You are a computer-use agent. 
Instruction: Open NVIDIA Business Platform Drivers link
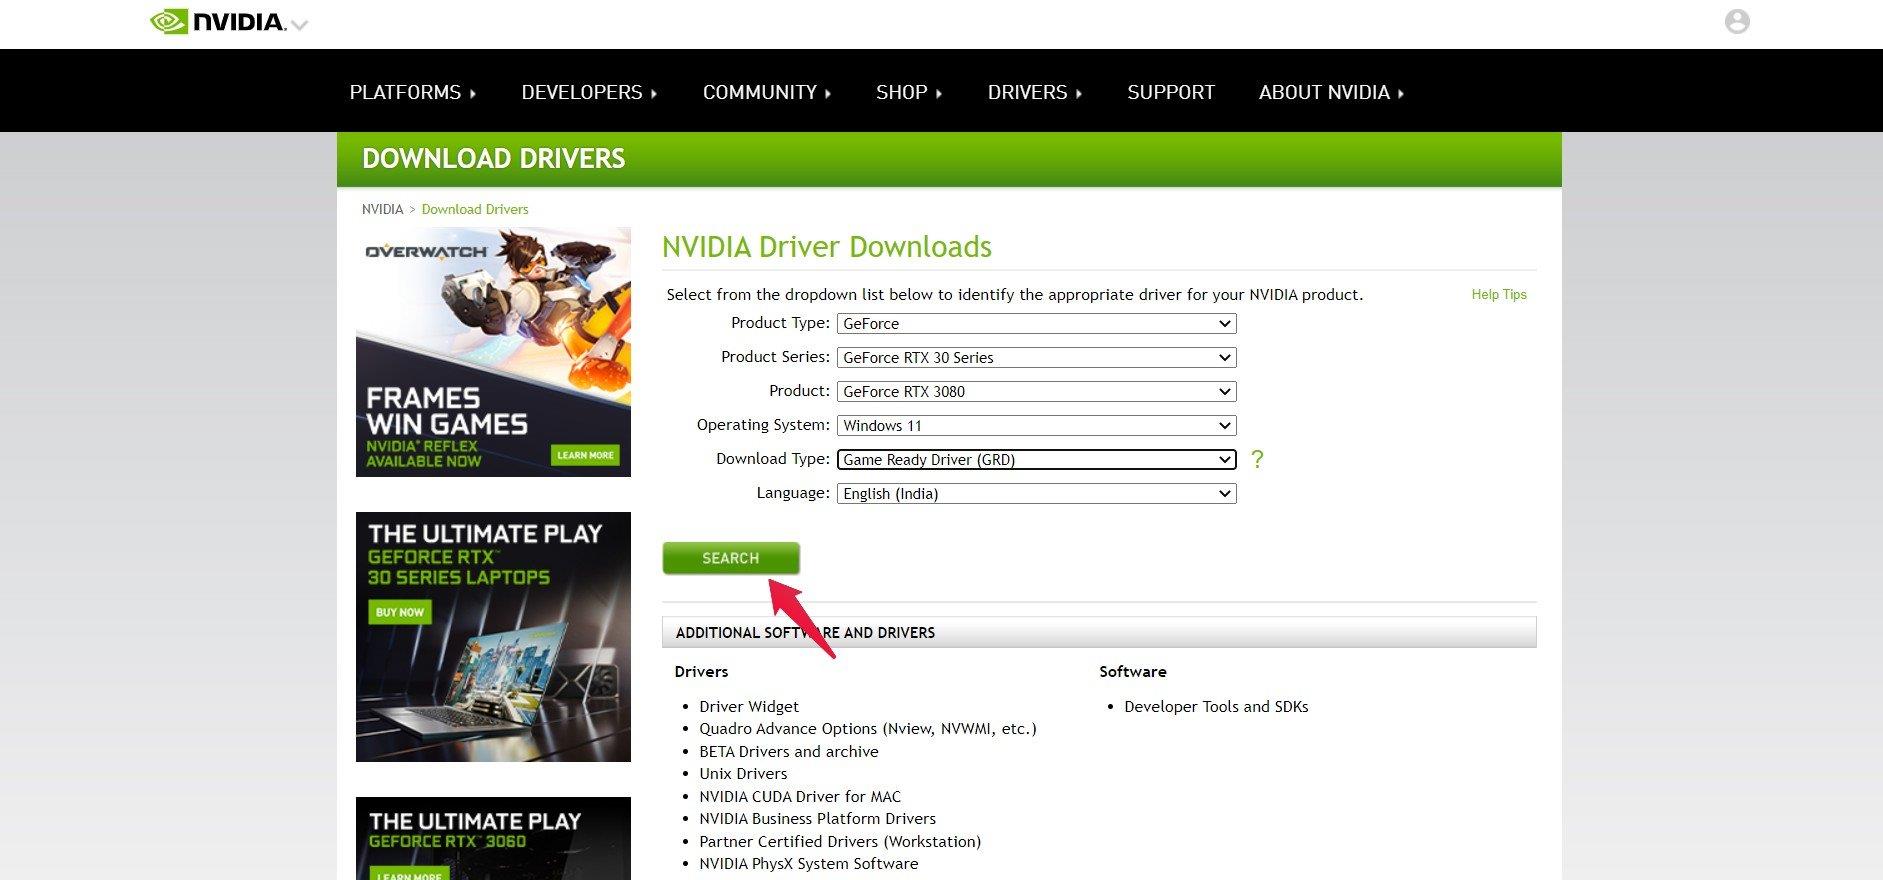[x=818, y=819]
